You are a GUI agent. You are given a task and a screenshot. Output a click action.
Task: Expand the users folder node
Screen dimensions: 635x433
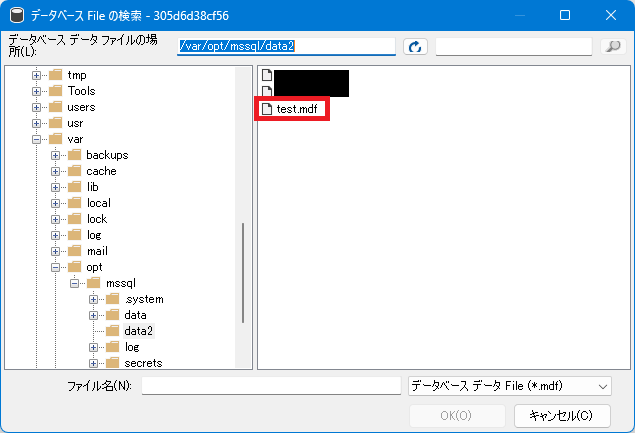click(36, 107)
